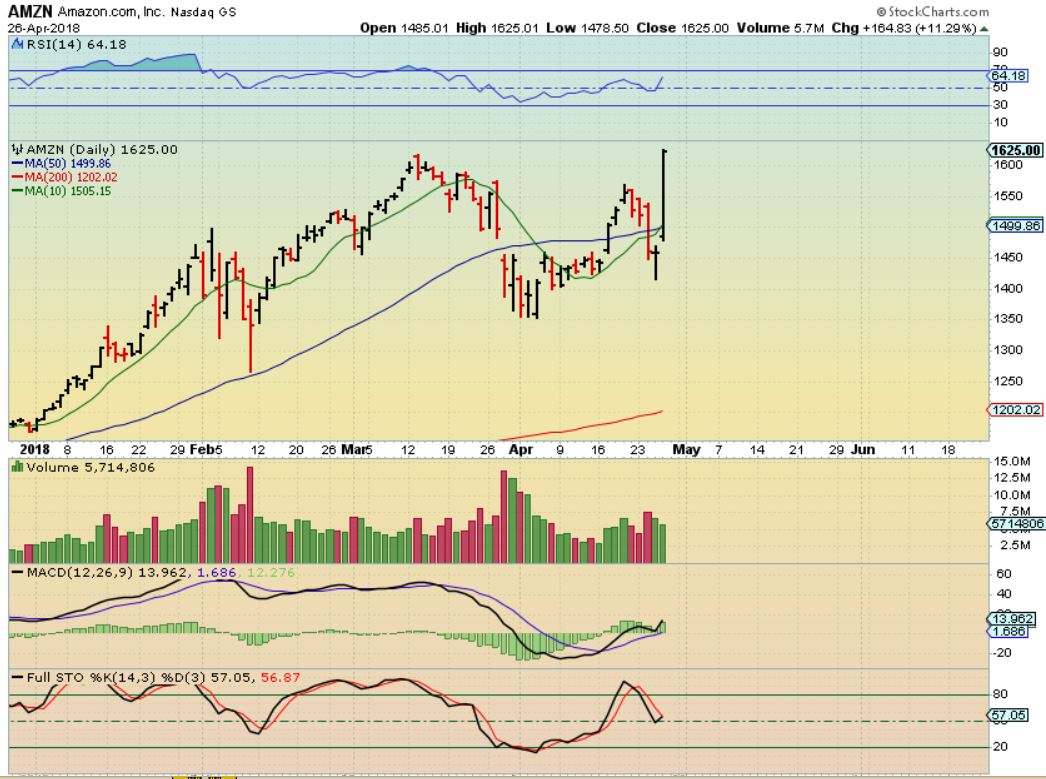Click the blue MA(50) legend line marker
This screenshot has height=779, width=1046.
[x=17, y=163]
